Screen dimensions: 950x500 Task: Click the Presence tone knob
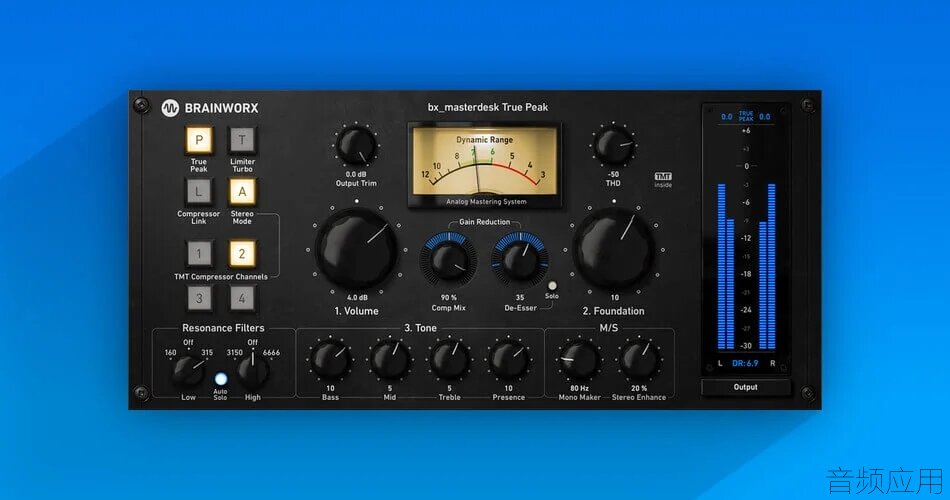pyautogui.click(x=508, y=360)
